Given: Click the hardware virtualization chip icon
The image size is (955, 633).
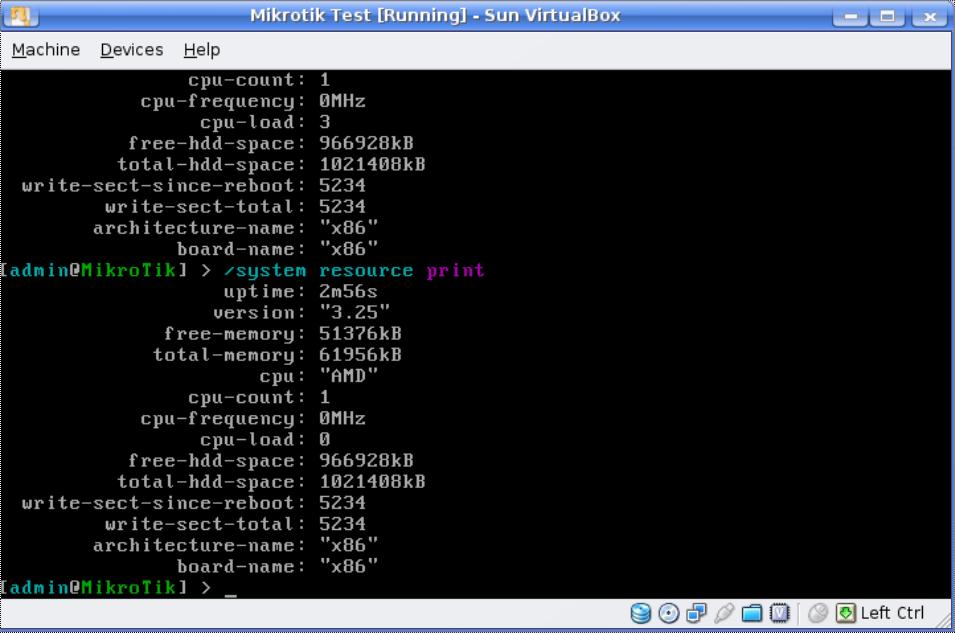Looking at the screenshot, I should 780,613.
